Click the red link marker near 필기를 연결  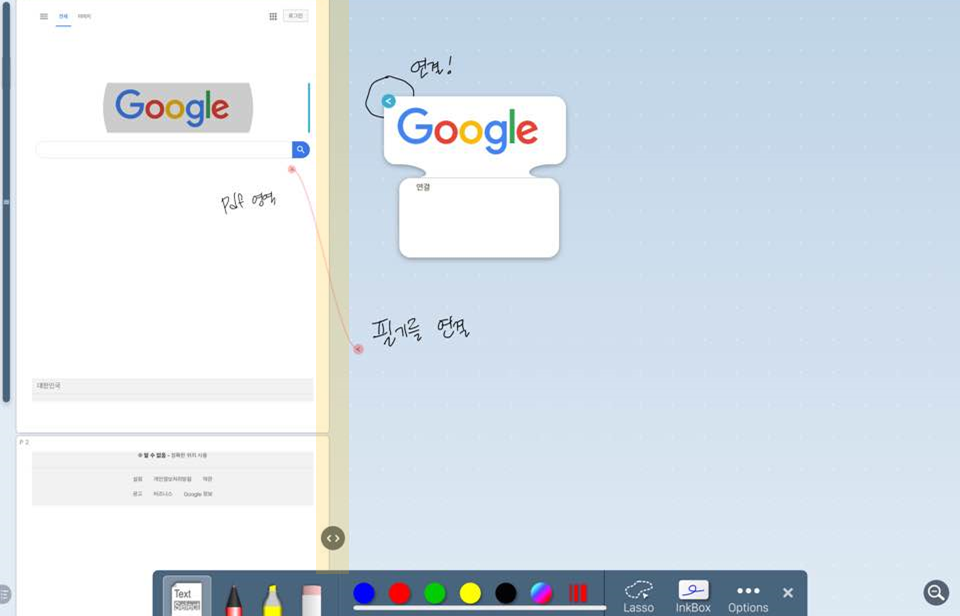coord(358,349)
